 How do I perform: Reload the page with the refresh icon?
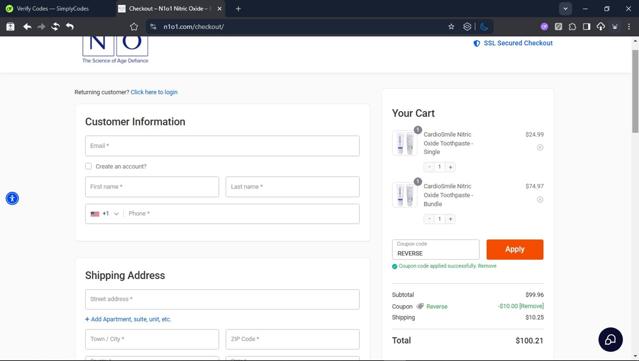point(55,26)
